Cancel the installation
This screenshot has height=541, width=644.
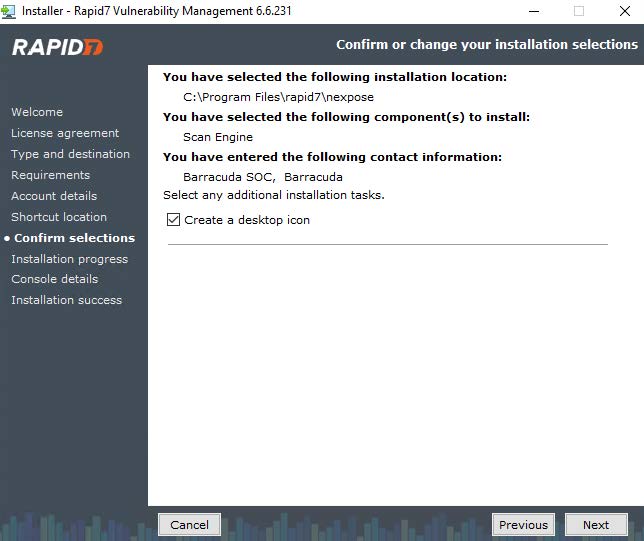coord(189,525)
